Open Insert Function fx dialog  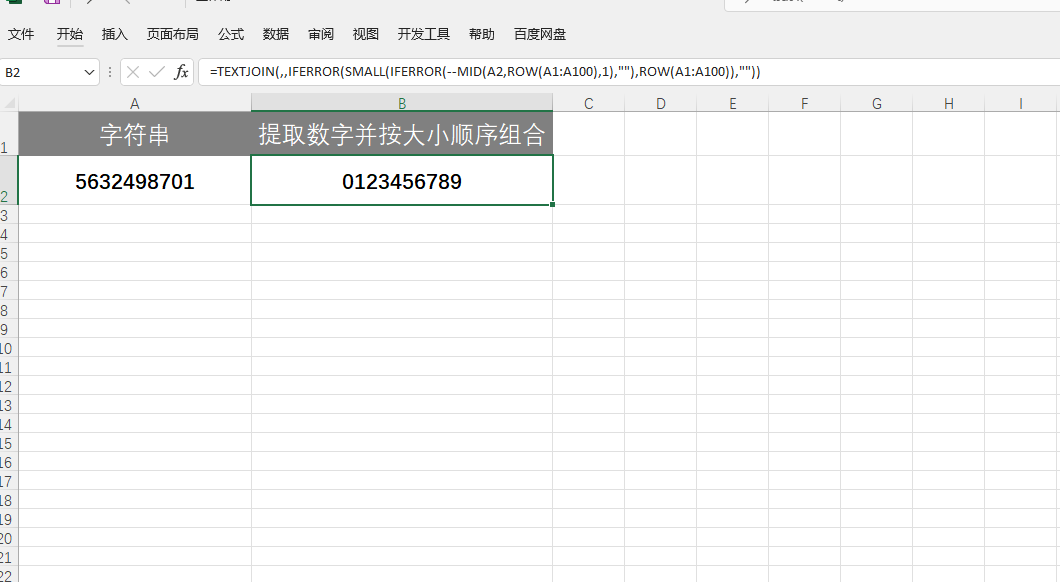point(181,72)
